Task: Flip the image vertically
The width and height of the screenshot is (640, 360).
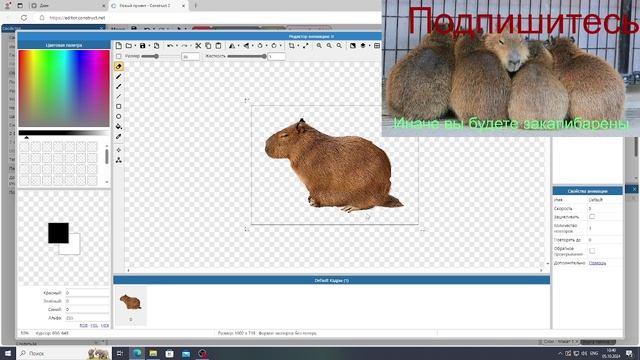Action: [246, 46]
